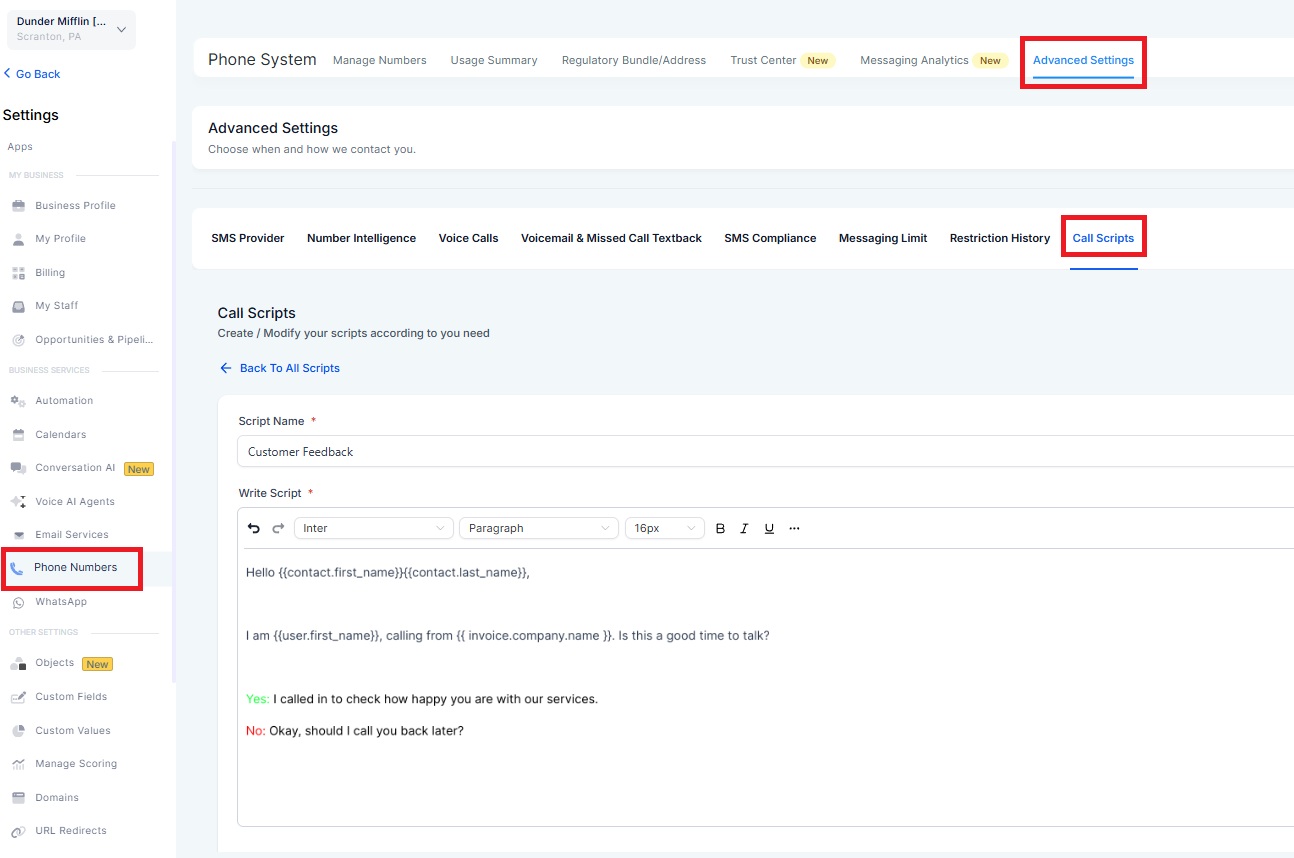This screenshot has height=858, width=1294.
Task: Undo the last script edit
Action: click(x=254, y=528)
